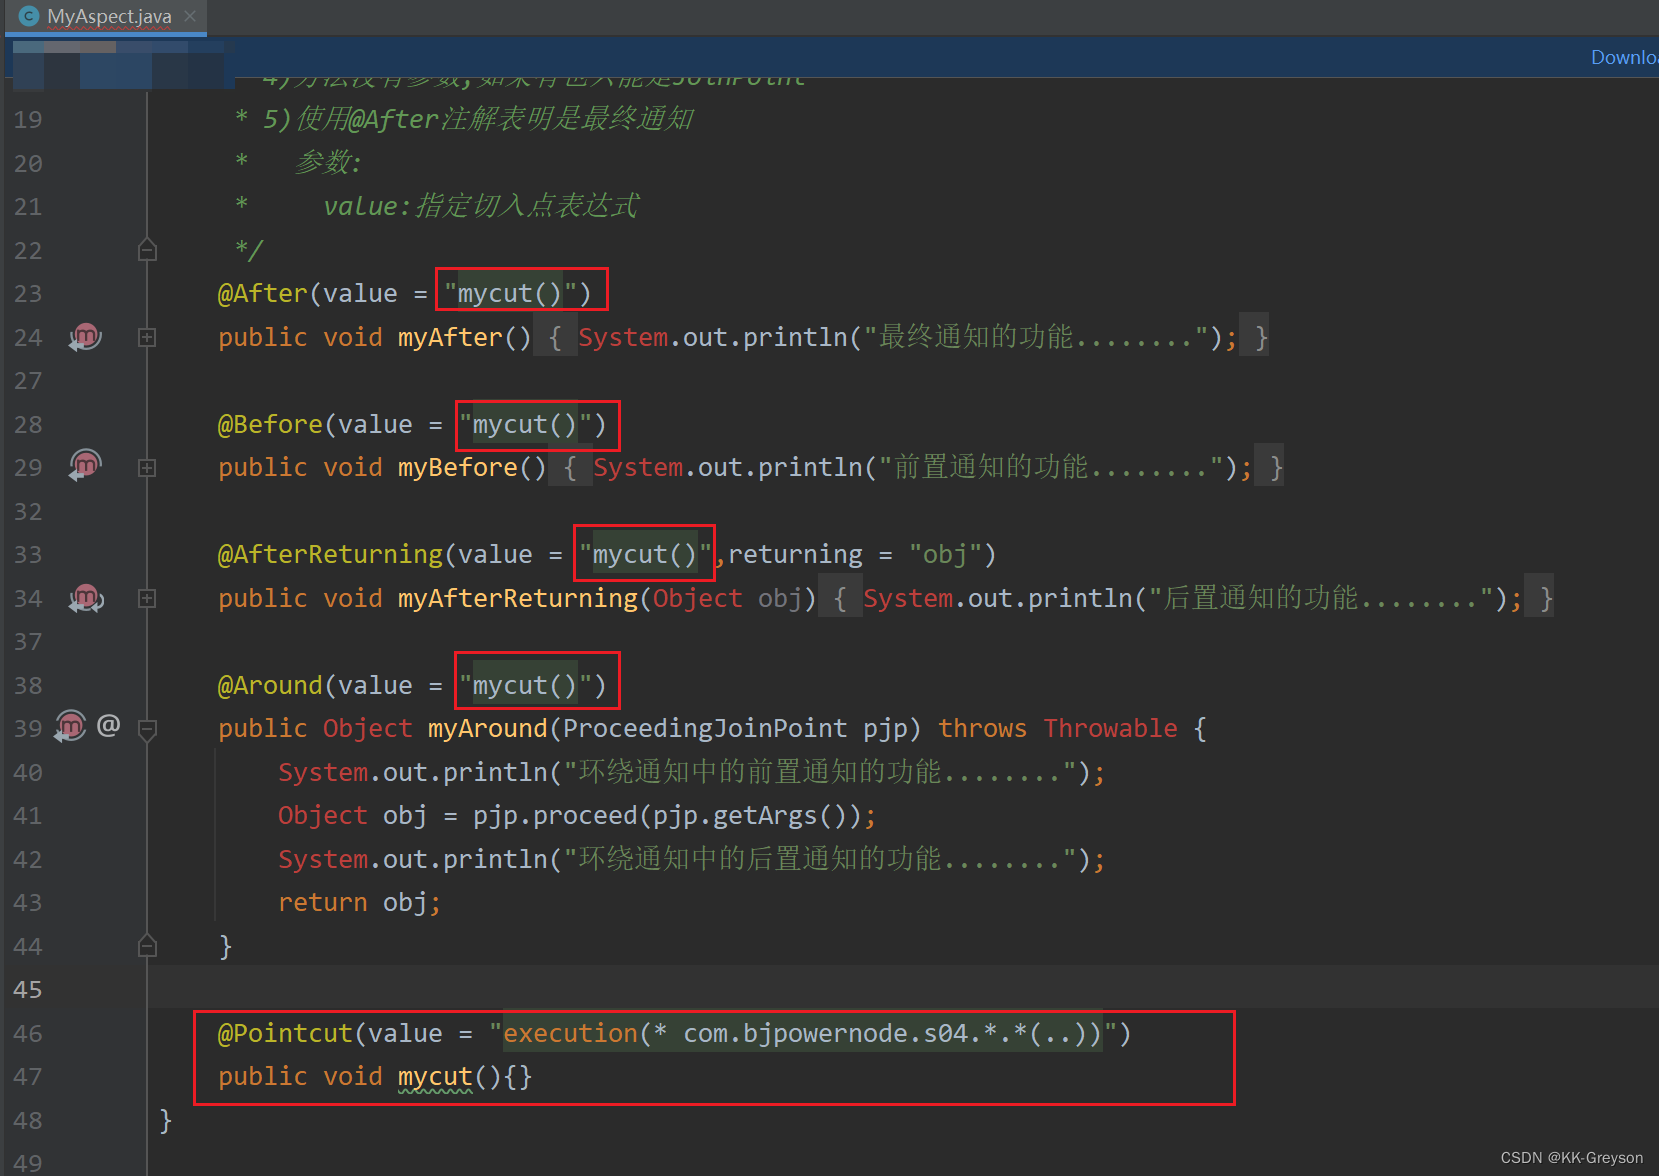Select the MyAspect.java editor tab
This screenshot has width=1659, height=1176.
(104, 16)
